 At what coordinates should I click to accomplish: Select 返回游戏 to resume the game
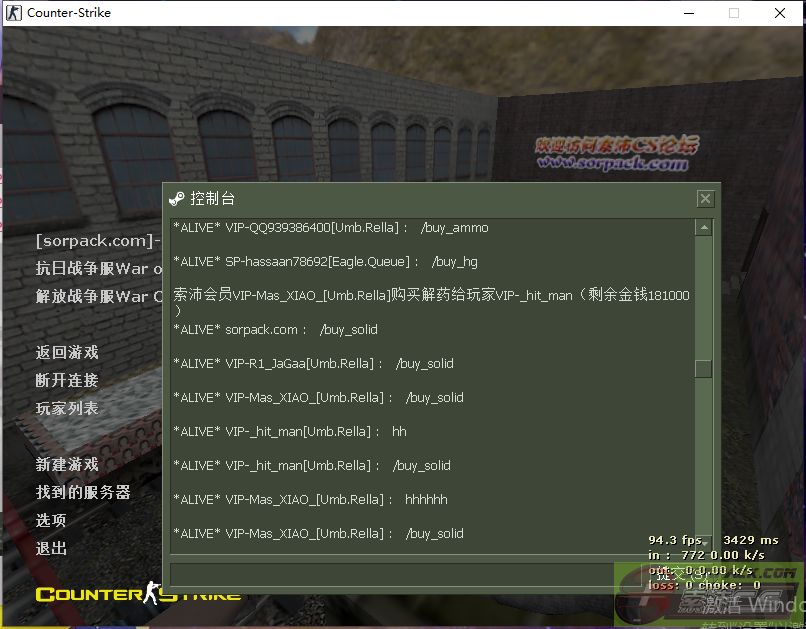point(67,352)
